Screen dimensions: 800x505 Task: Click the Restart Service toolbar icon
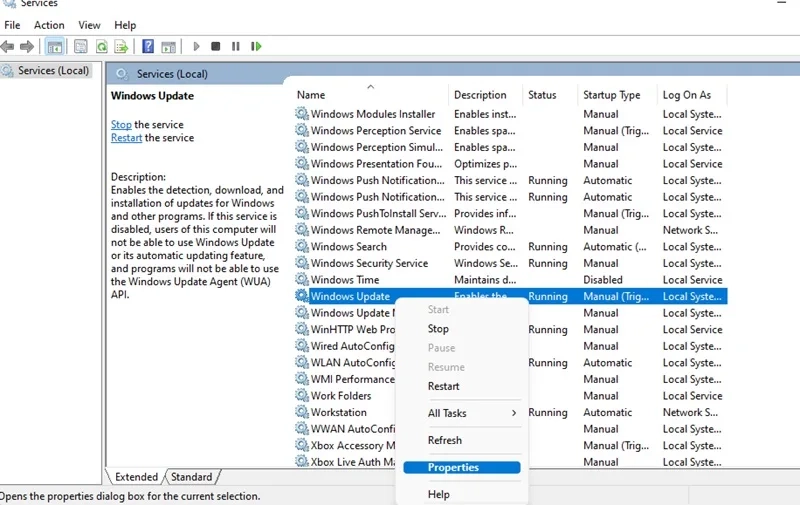(257, 46)
